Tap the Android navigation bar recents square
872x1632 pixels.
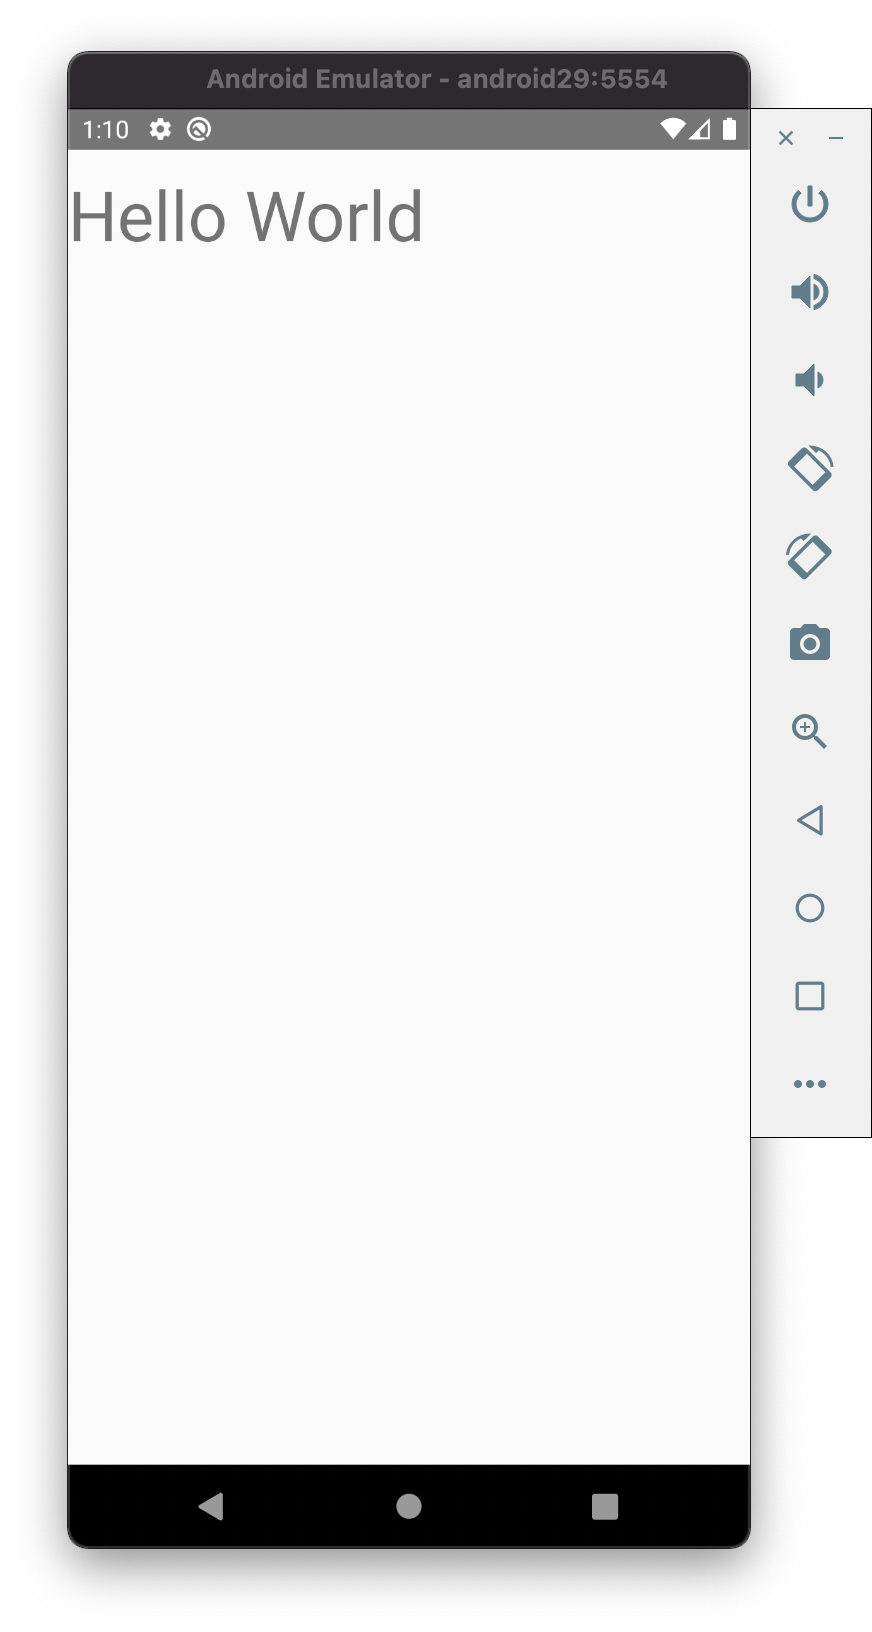tap(605, 1506)
